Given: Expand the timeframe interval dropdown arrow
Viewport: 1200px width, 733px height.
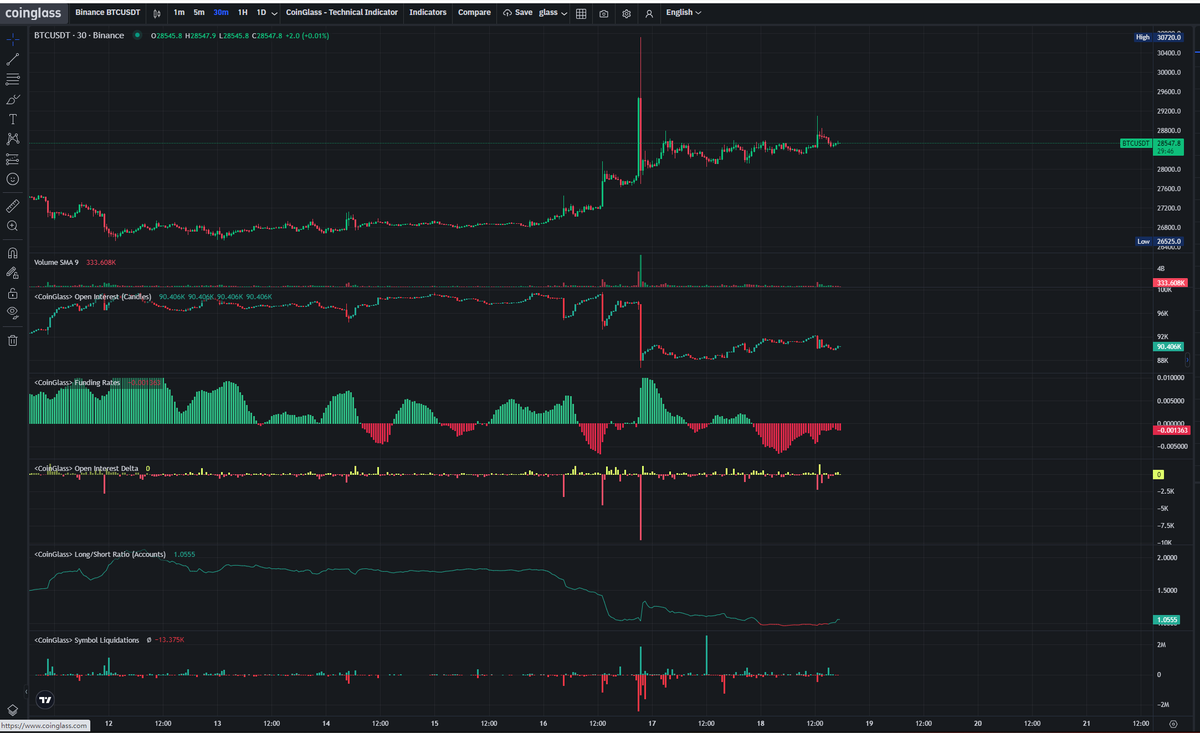Looking at the screenshot, I should (275, 13).
